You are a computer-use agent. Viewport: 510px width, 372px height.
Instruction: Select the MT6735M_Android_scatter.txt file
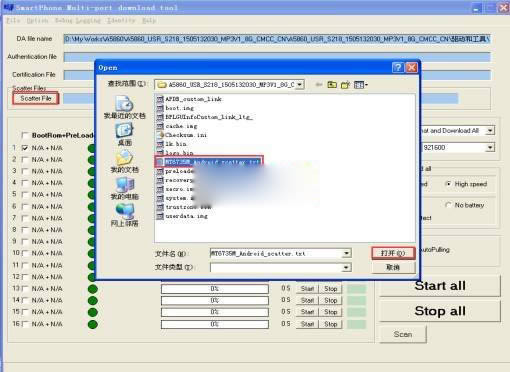[x=209, y=162]
